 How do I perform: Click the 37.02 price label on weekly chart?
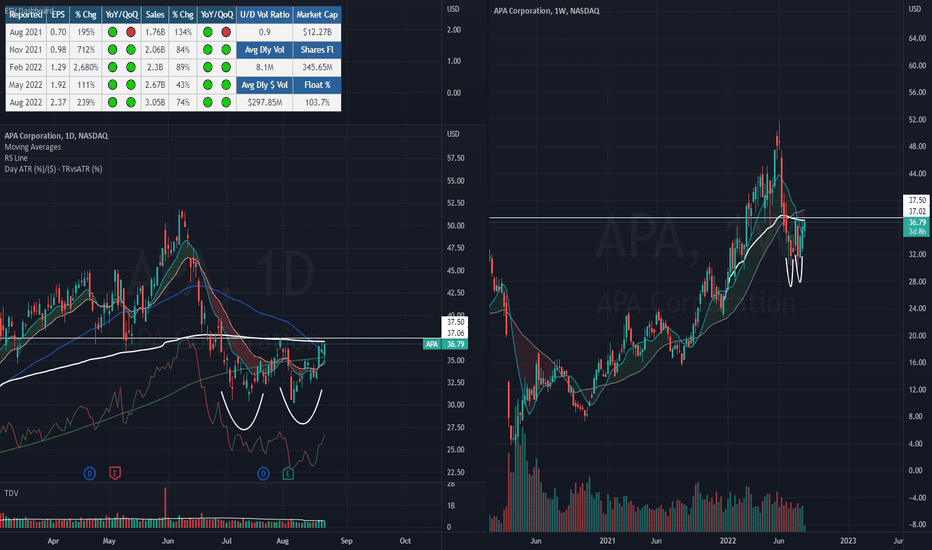pos(917,211)
